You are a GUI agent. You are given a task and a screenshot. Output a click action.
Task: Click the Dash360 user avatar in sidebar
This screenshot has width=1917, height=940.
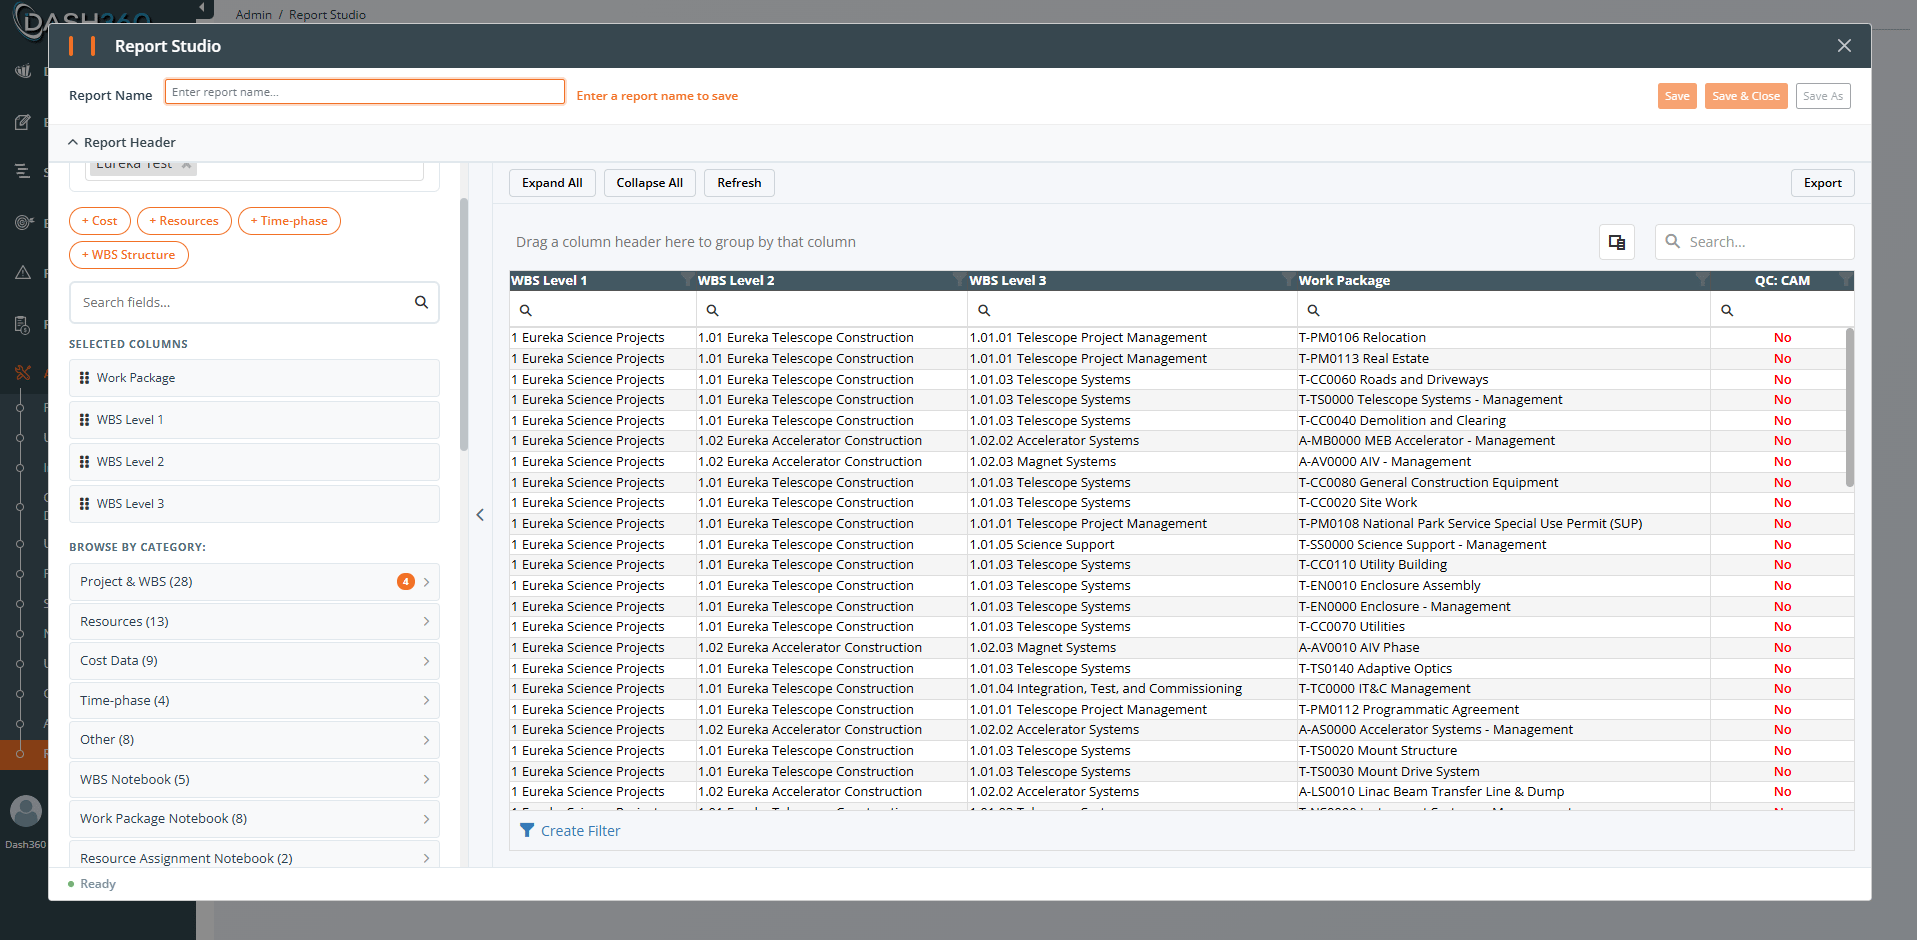pyautogui.click(x=25, y=810)
